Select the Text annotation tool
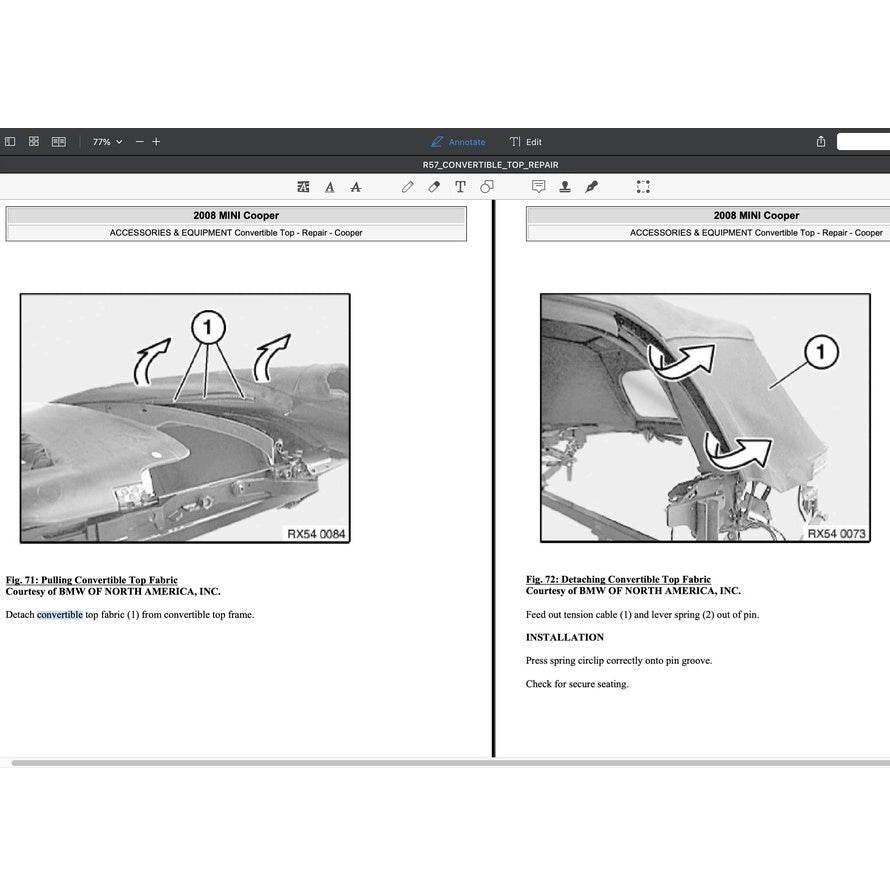 click(x=460, y=186)
